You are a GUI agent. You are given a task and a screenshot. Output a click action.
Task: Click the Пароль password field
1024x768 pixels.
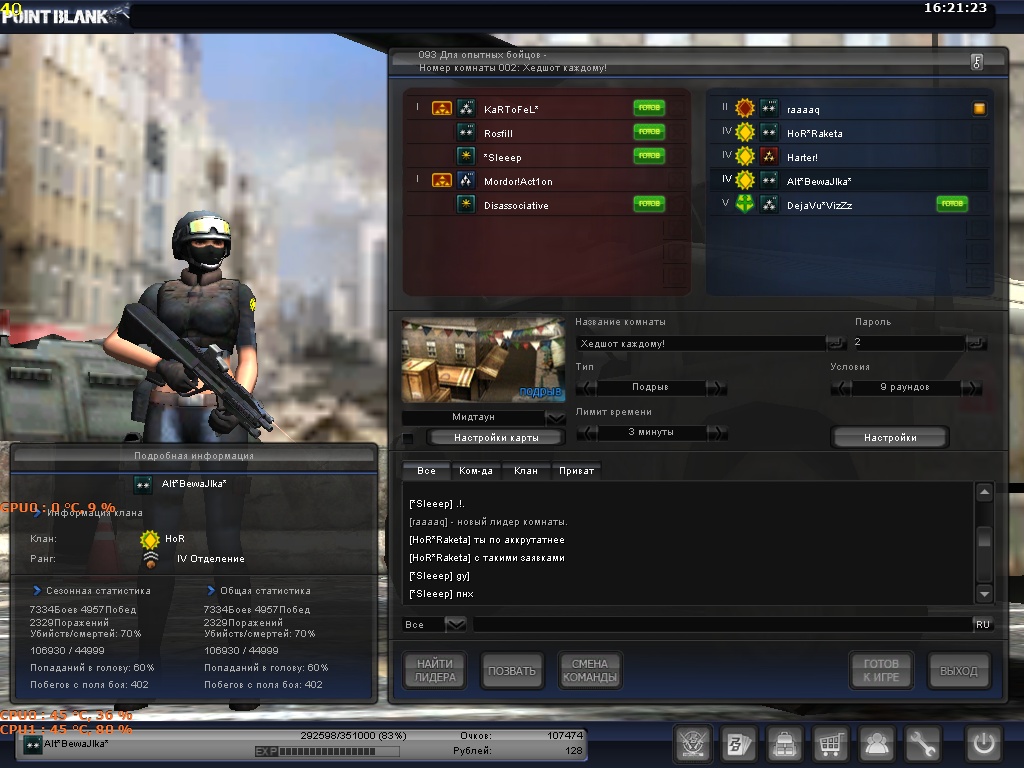[x=908, y=342]
